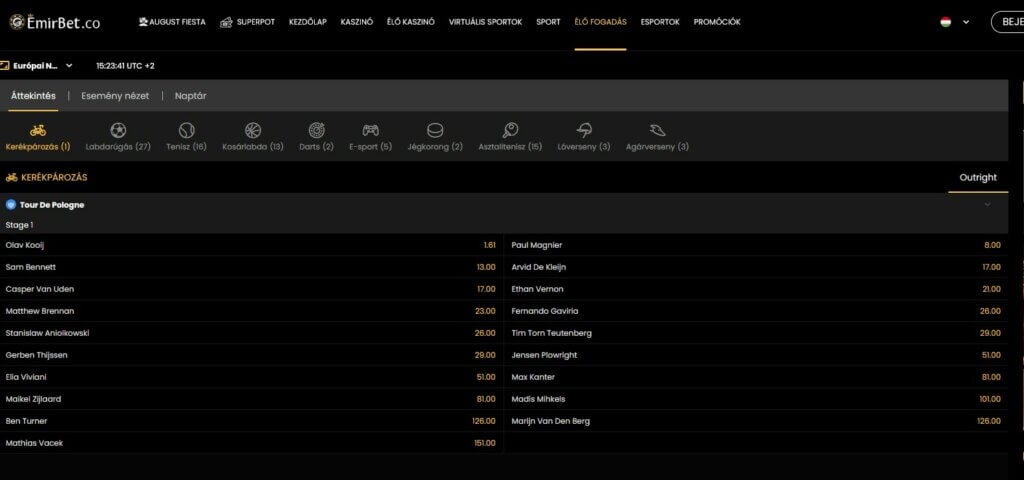This screenshot has width=1024, height=480.
Task: Bet on Sam Bennett at 13.00
Action: point(251,267)
